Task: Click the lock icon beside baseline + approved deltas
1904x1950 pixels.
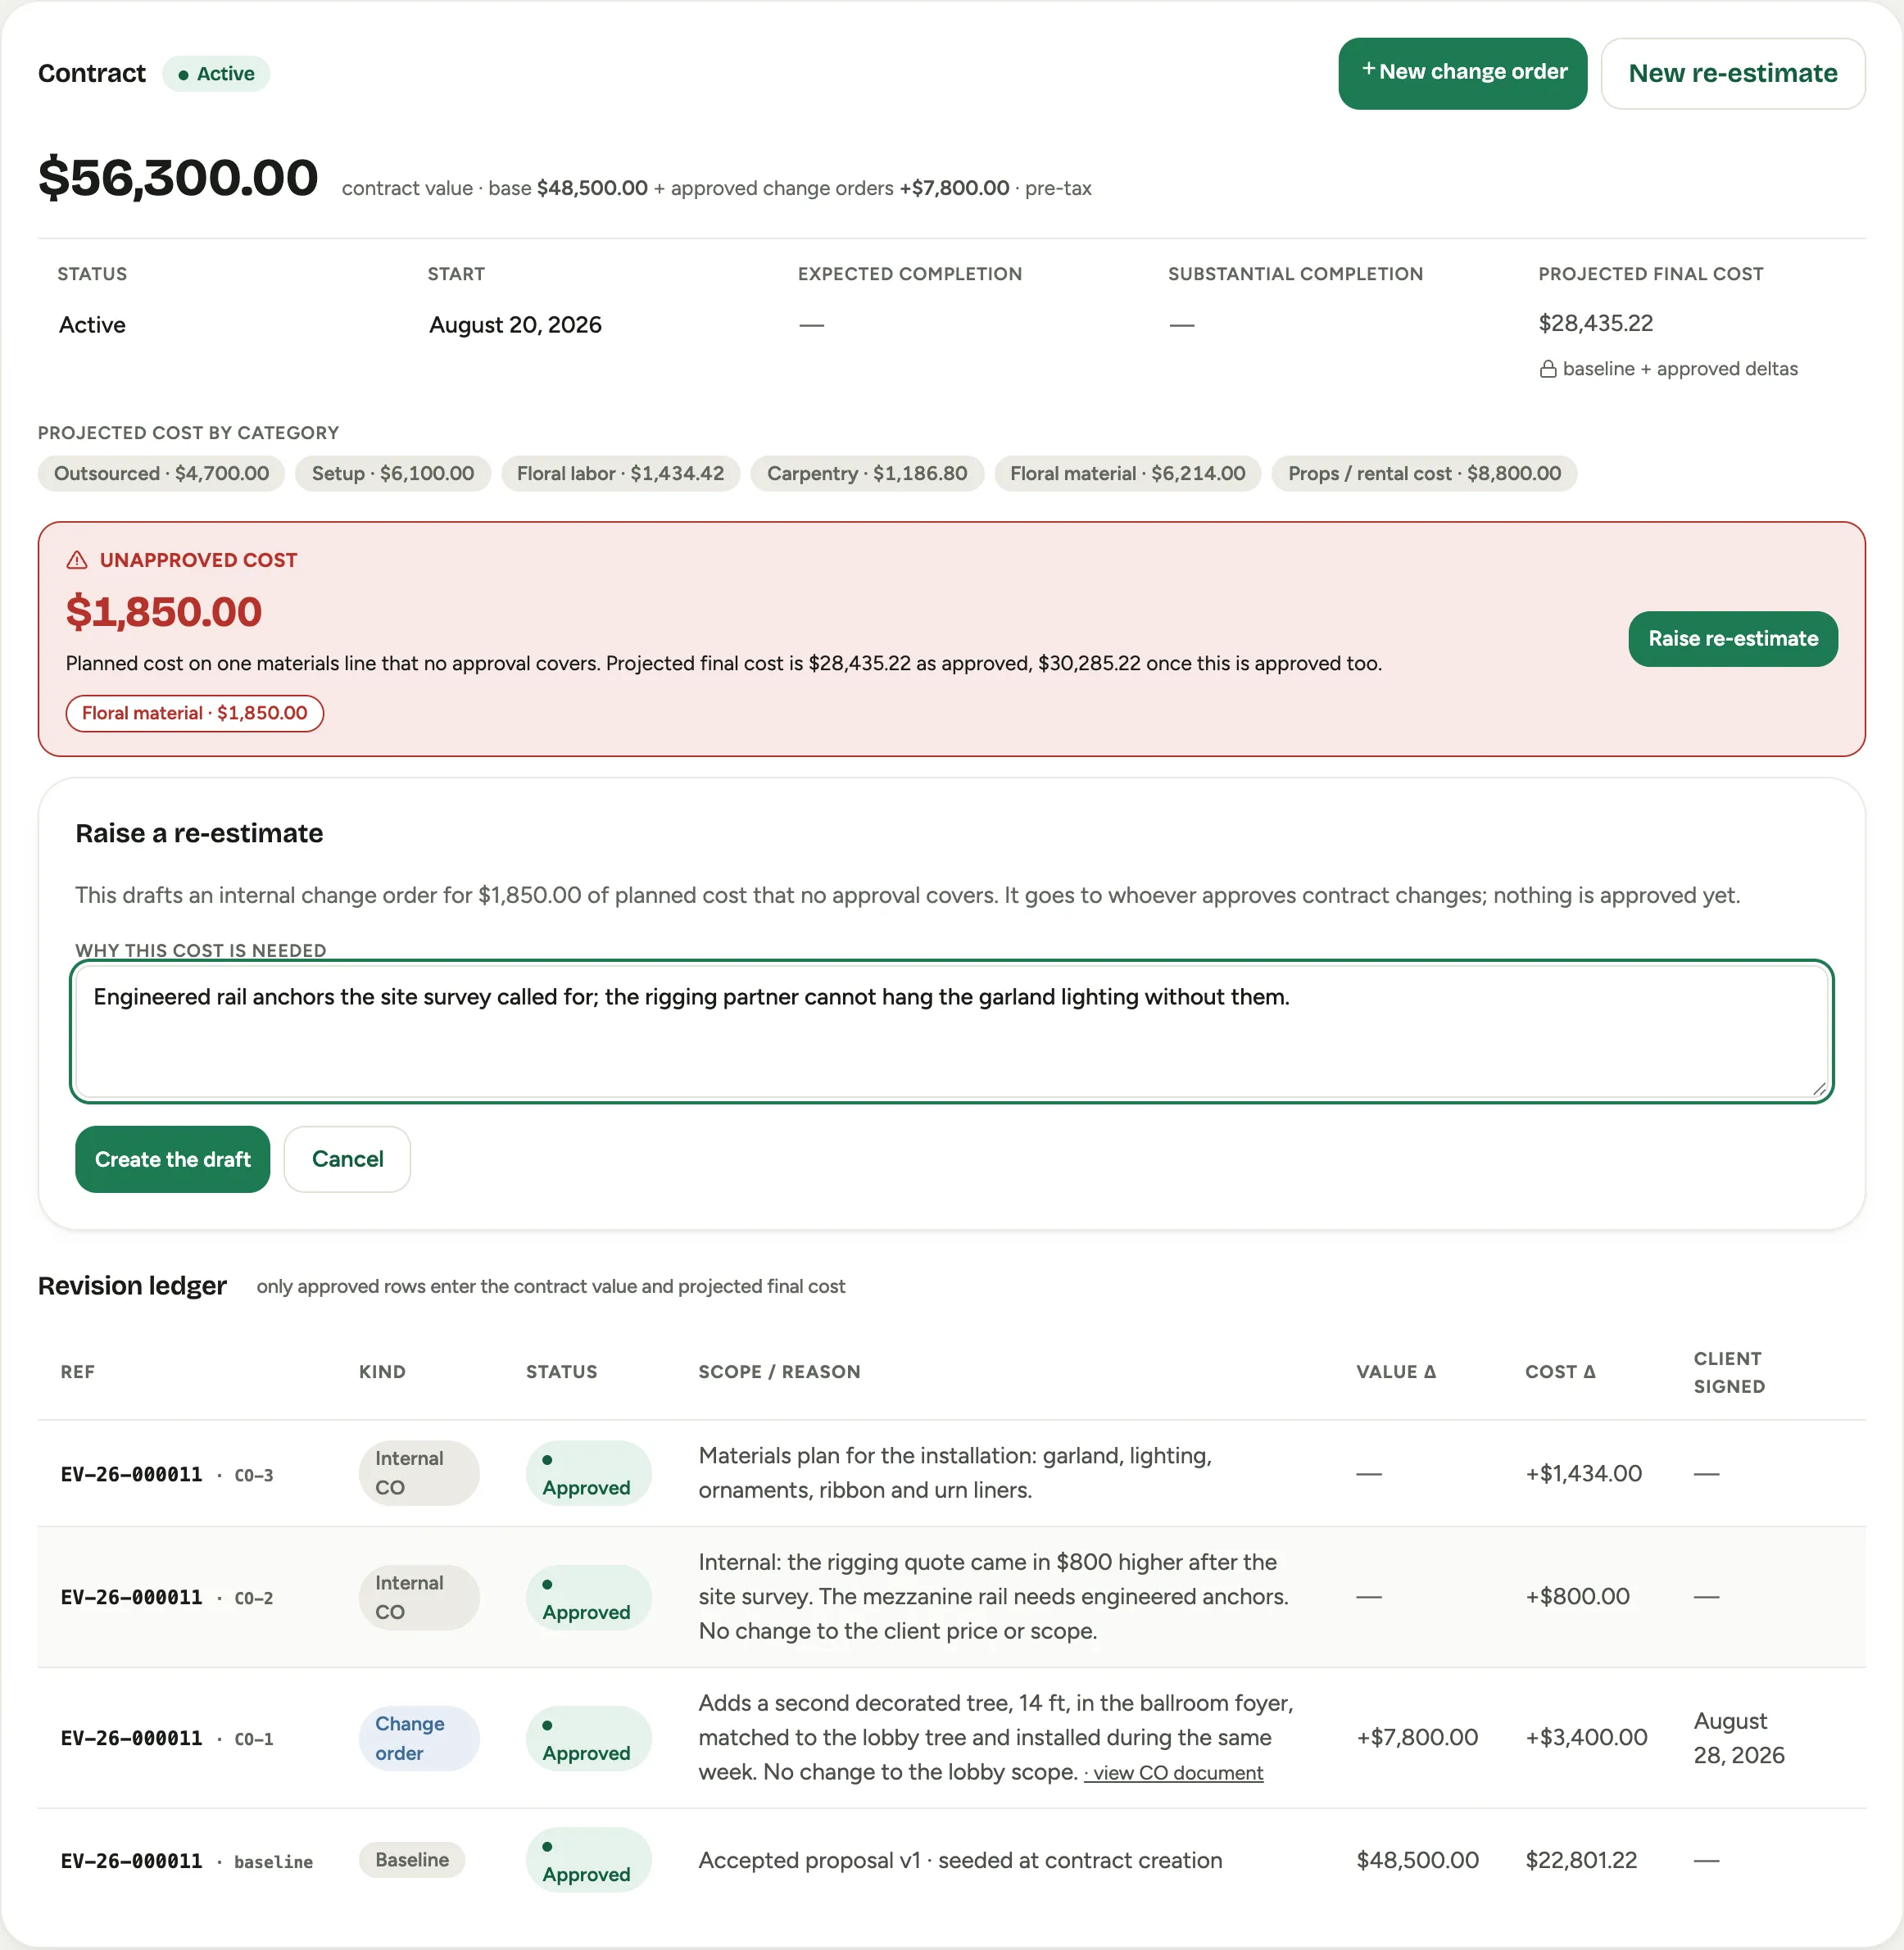Action: pyautogui.click(x=1547, y=369)
